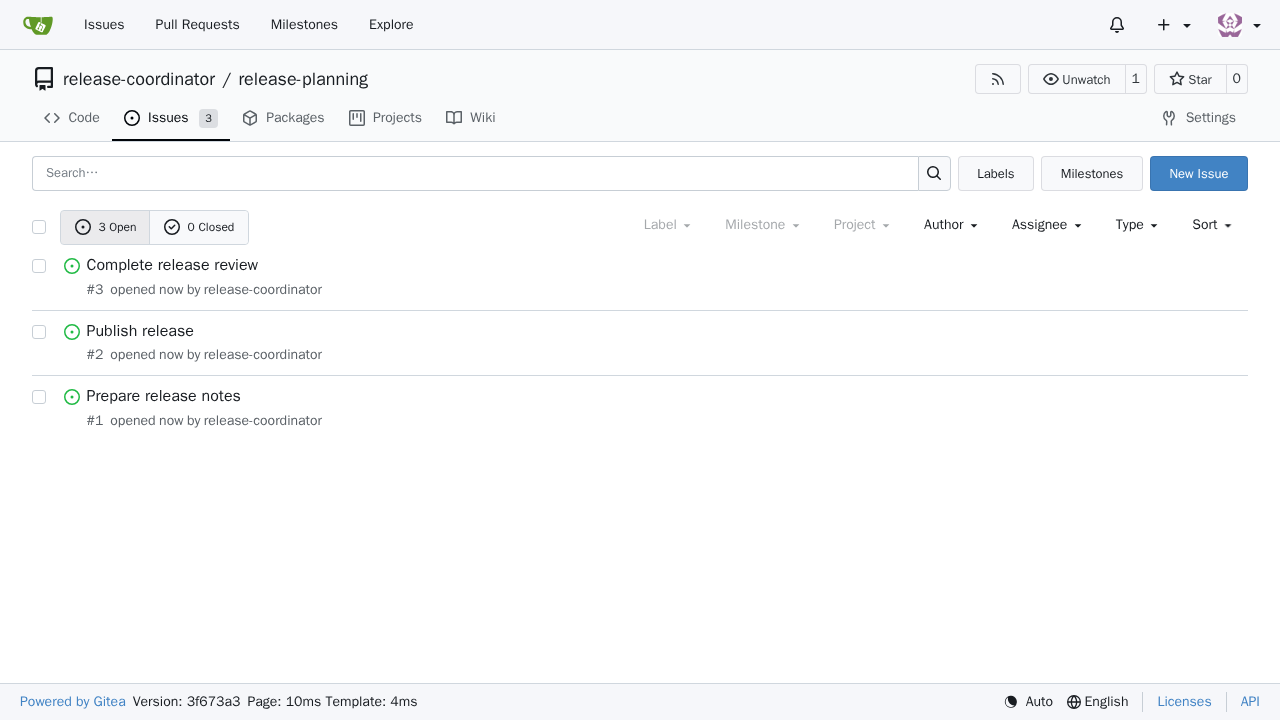Open the user avatar menu

[1239, 25]
